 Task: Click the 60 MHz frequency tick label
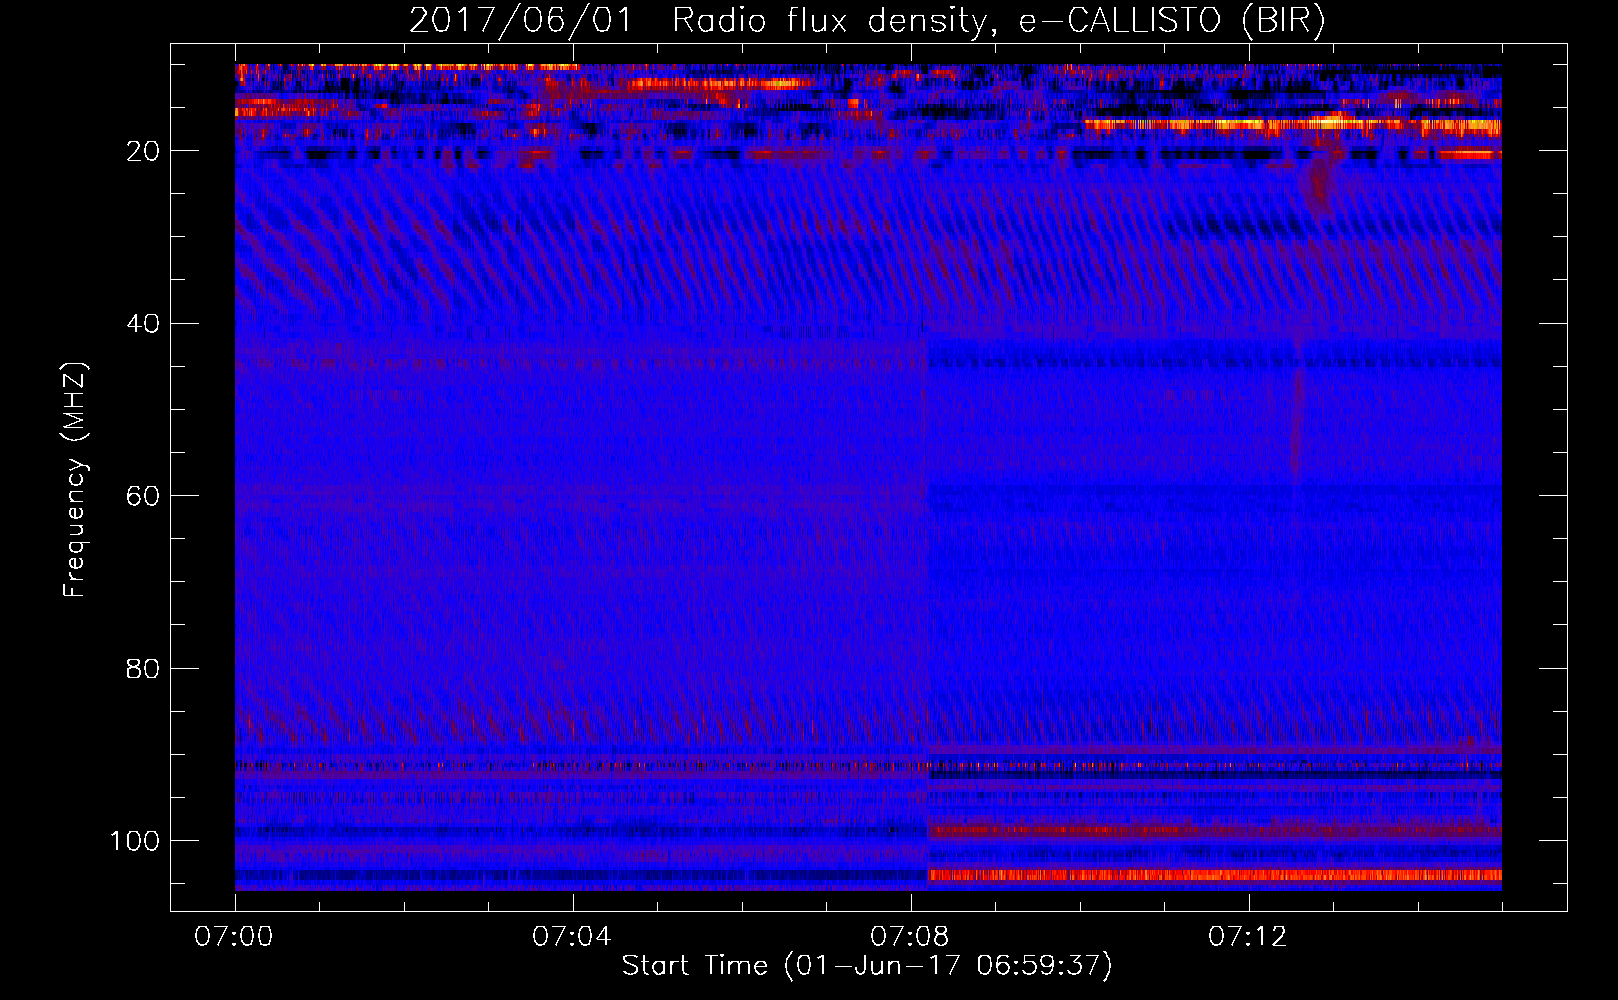(x=144, y=496)
